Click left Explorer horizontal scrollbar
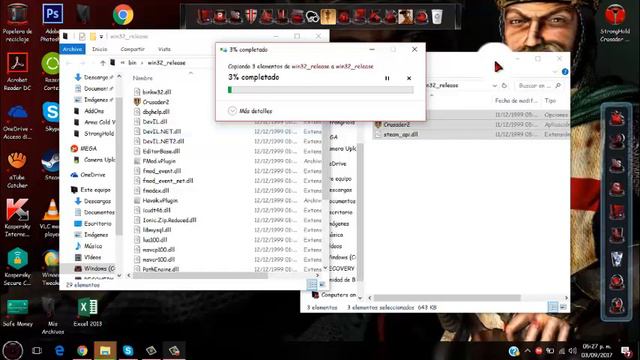Screen dimensions: 640x360 click(200, 276)
